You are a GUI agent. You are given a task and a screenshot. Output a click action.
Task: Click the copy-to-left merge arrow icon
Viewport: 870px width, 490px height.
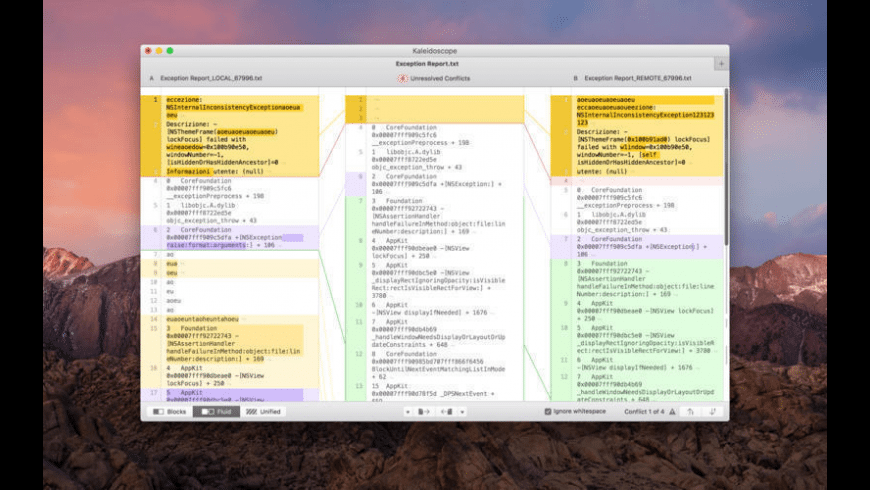point(446,412)
